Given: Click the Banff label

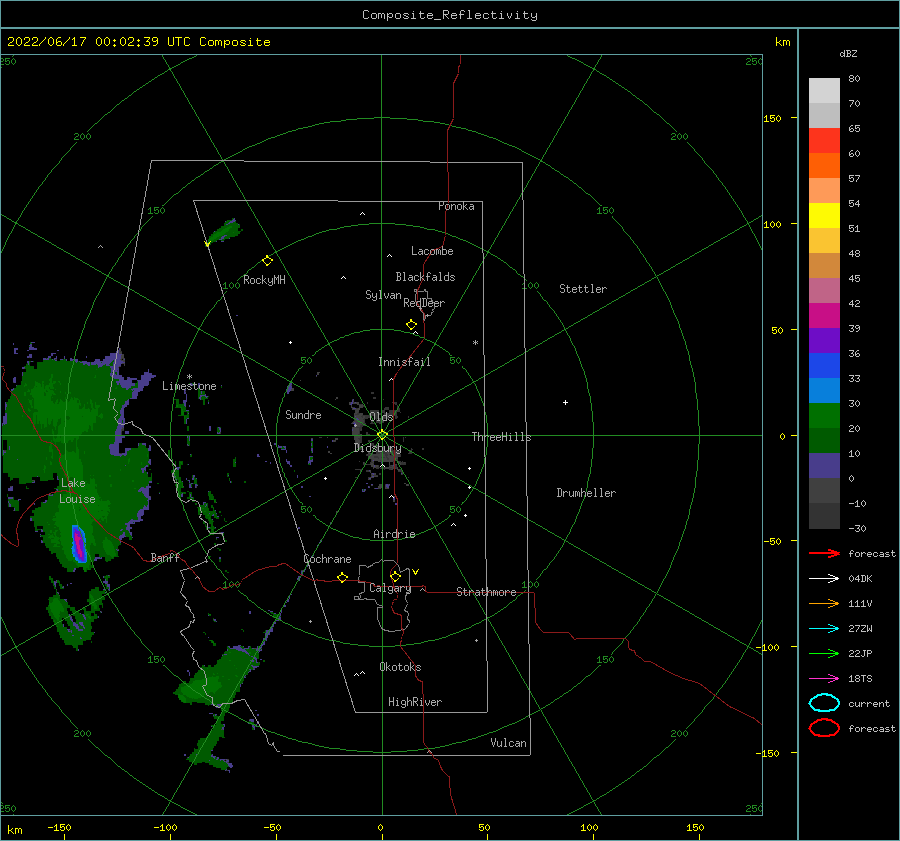Looking at the screenshot, I should (x=165, y=557).
